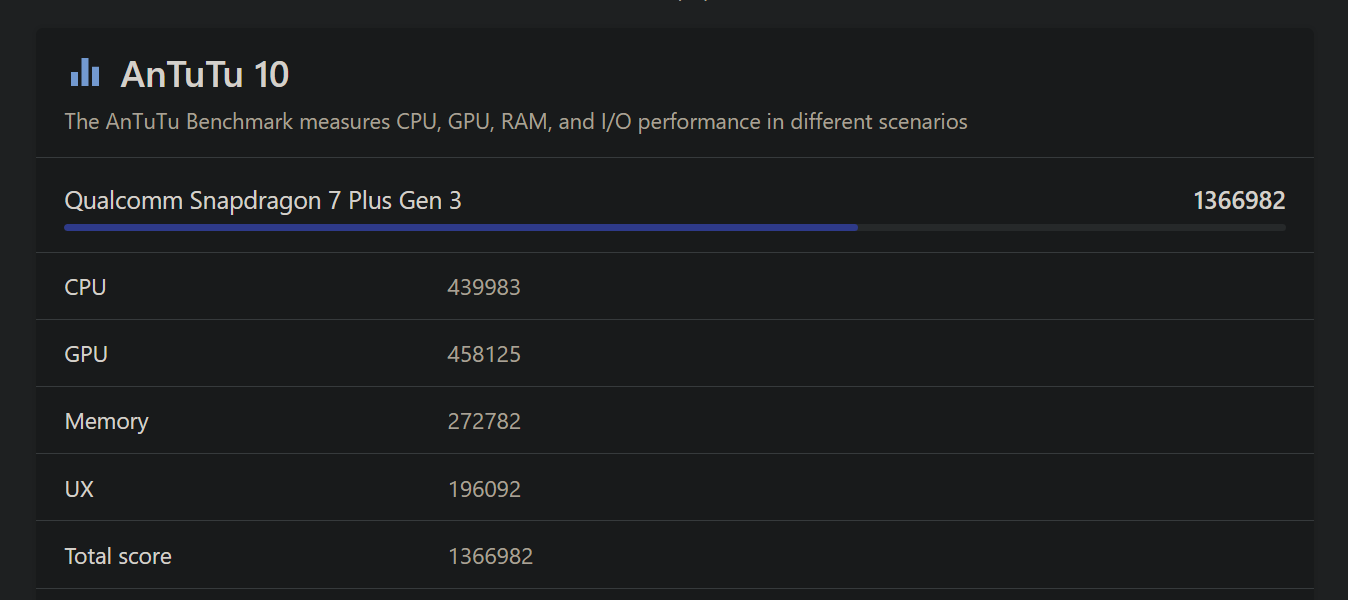The width and height of the screenshot is (1348, 600).
Task: Click the 1366982 value in the Total score row
Action: 490,556
